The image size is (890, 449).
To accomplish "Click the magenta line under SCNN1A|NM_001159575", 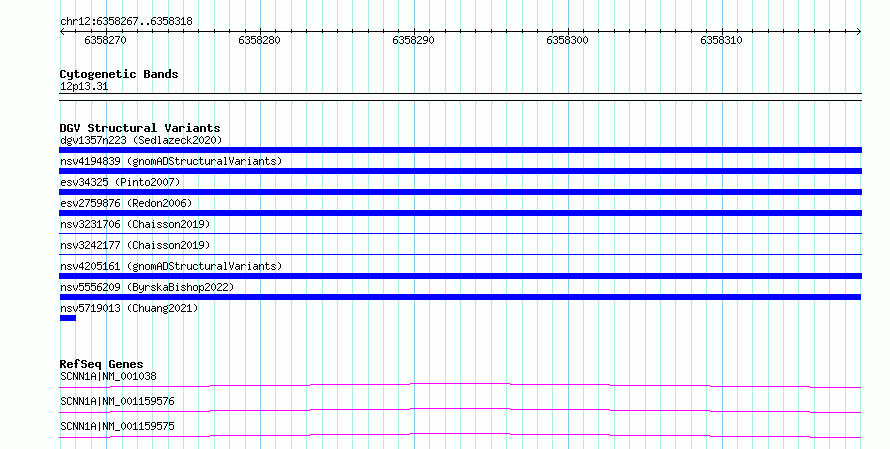I will click(460, 435).
